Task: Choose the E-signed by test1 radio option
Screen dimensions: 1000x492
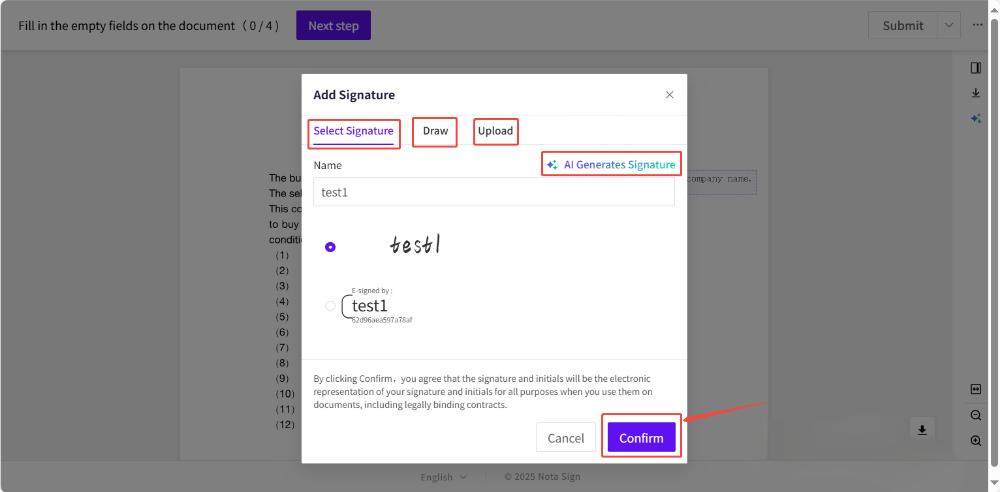Action: (x=331, y=306)
